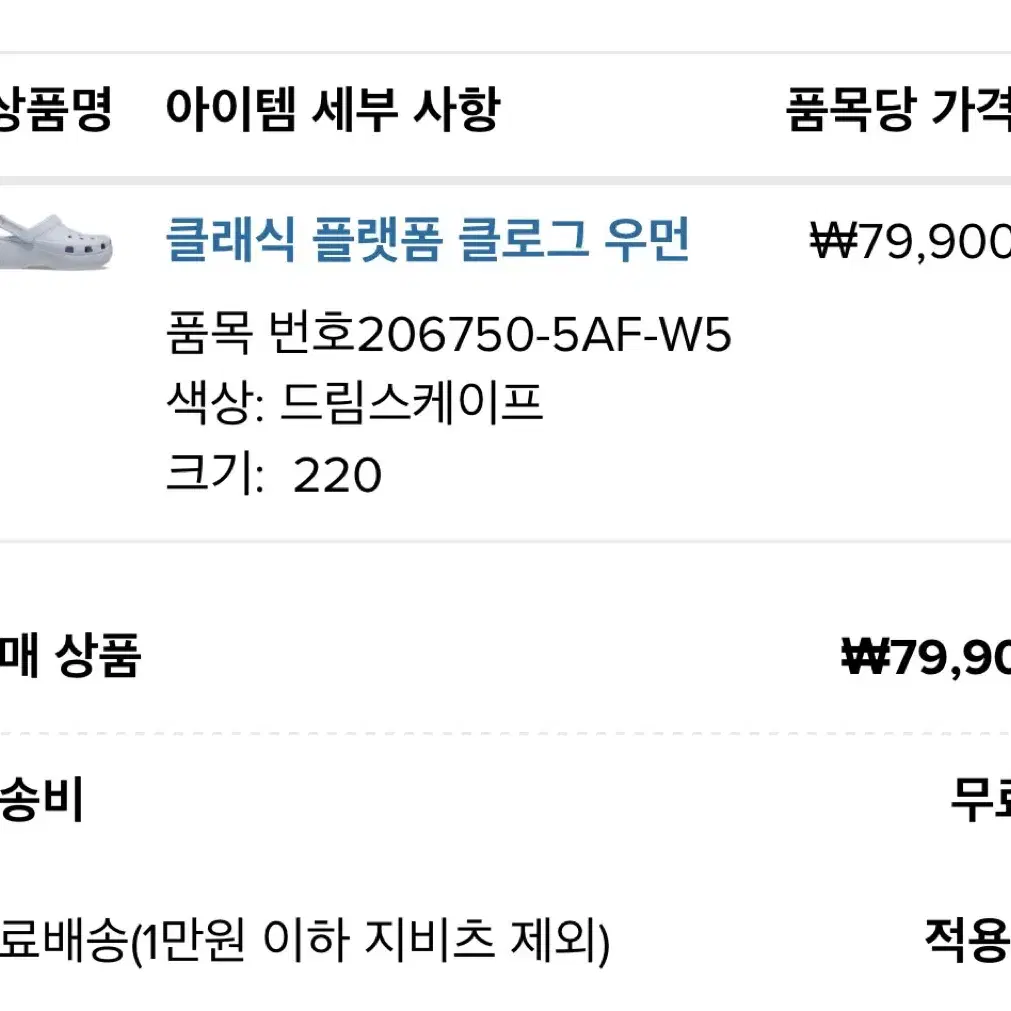The height and width of the screenshot is (1011, 1011).
Task: Click the gray header divider below 아이템 세부 사항
Action: click(x=506, y=180)
